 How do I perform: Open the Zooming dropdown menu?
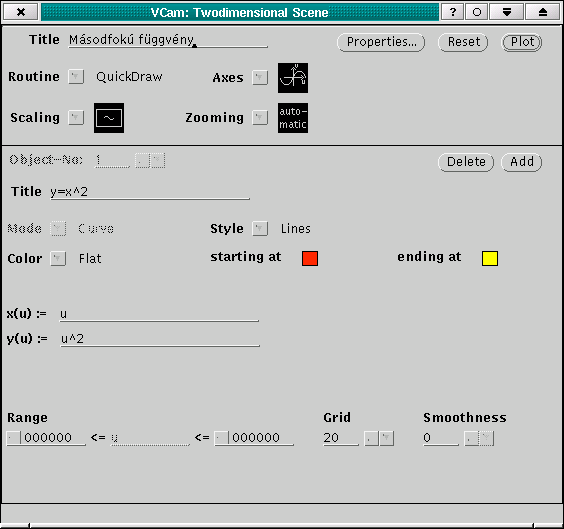point(260,118)
